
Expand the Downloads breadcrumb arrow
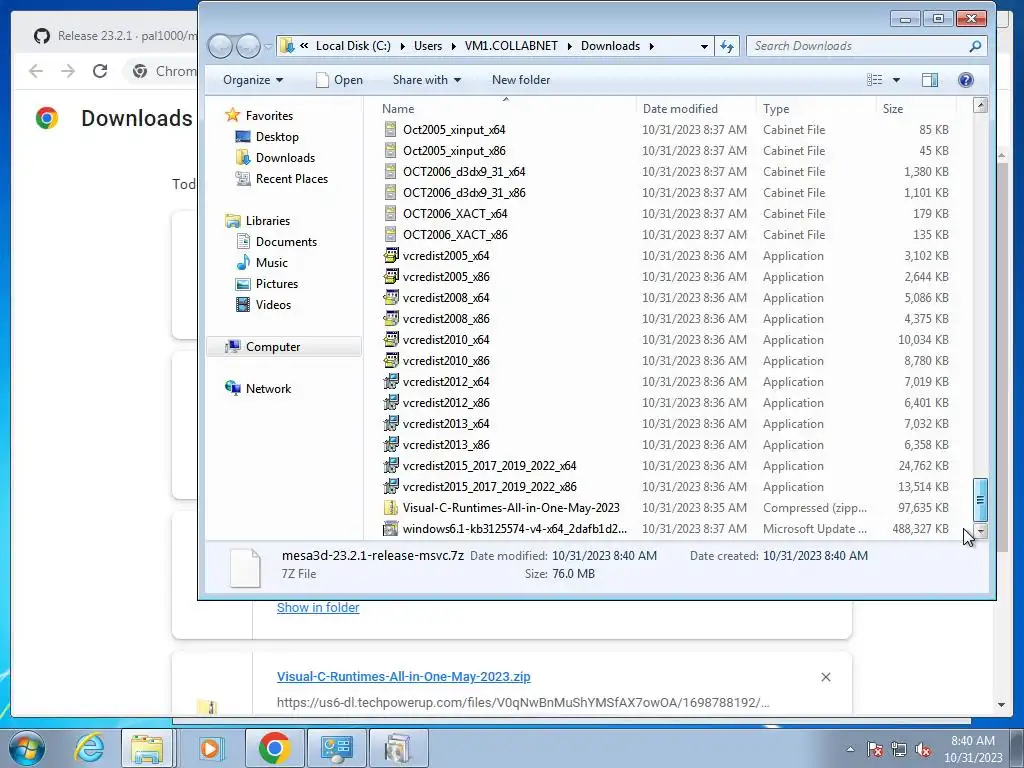coord(651,46)
